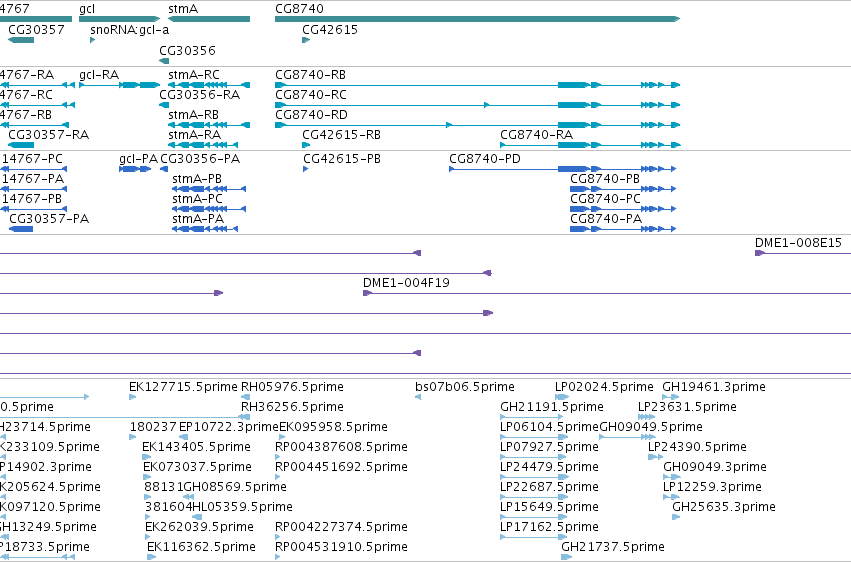The image size is (851, 562).
Task: Select EST GH25635.3prime
Action: tap(676, 518)
